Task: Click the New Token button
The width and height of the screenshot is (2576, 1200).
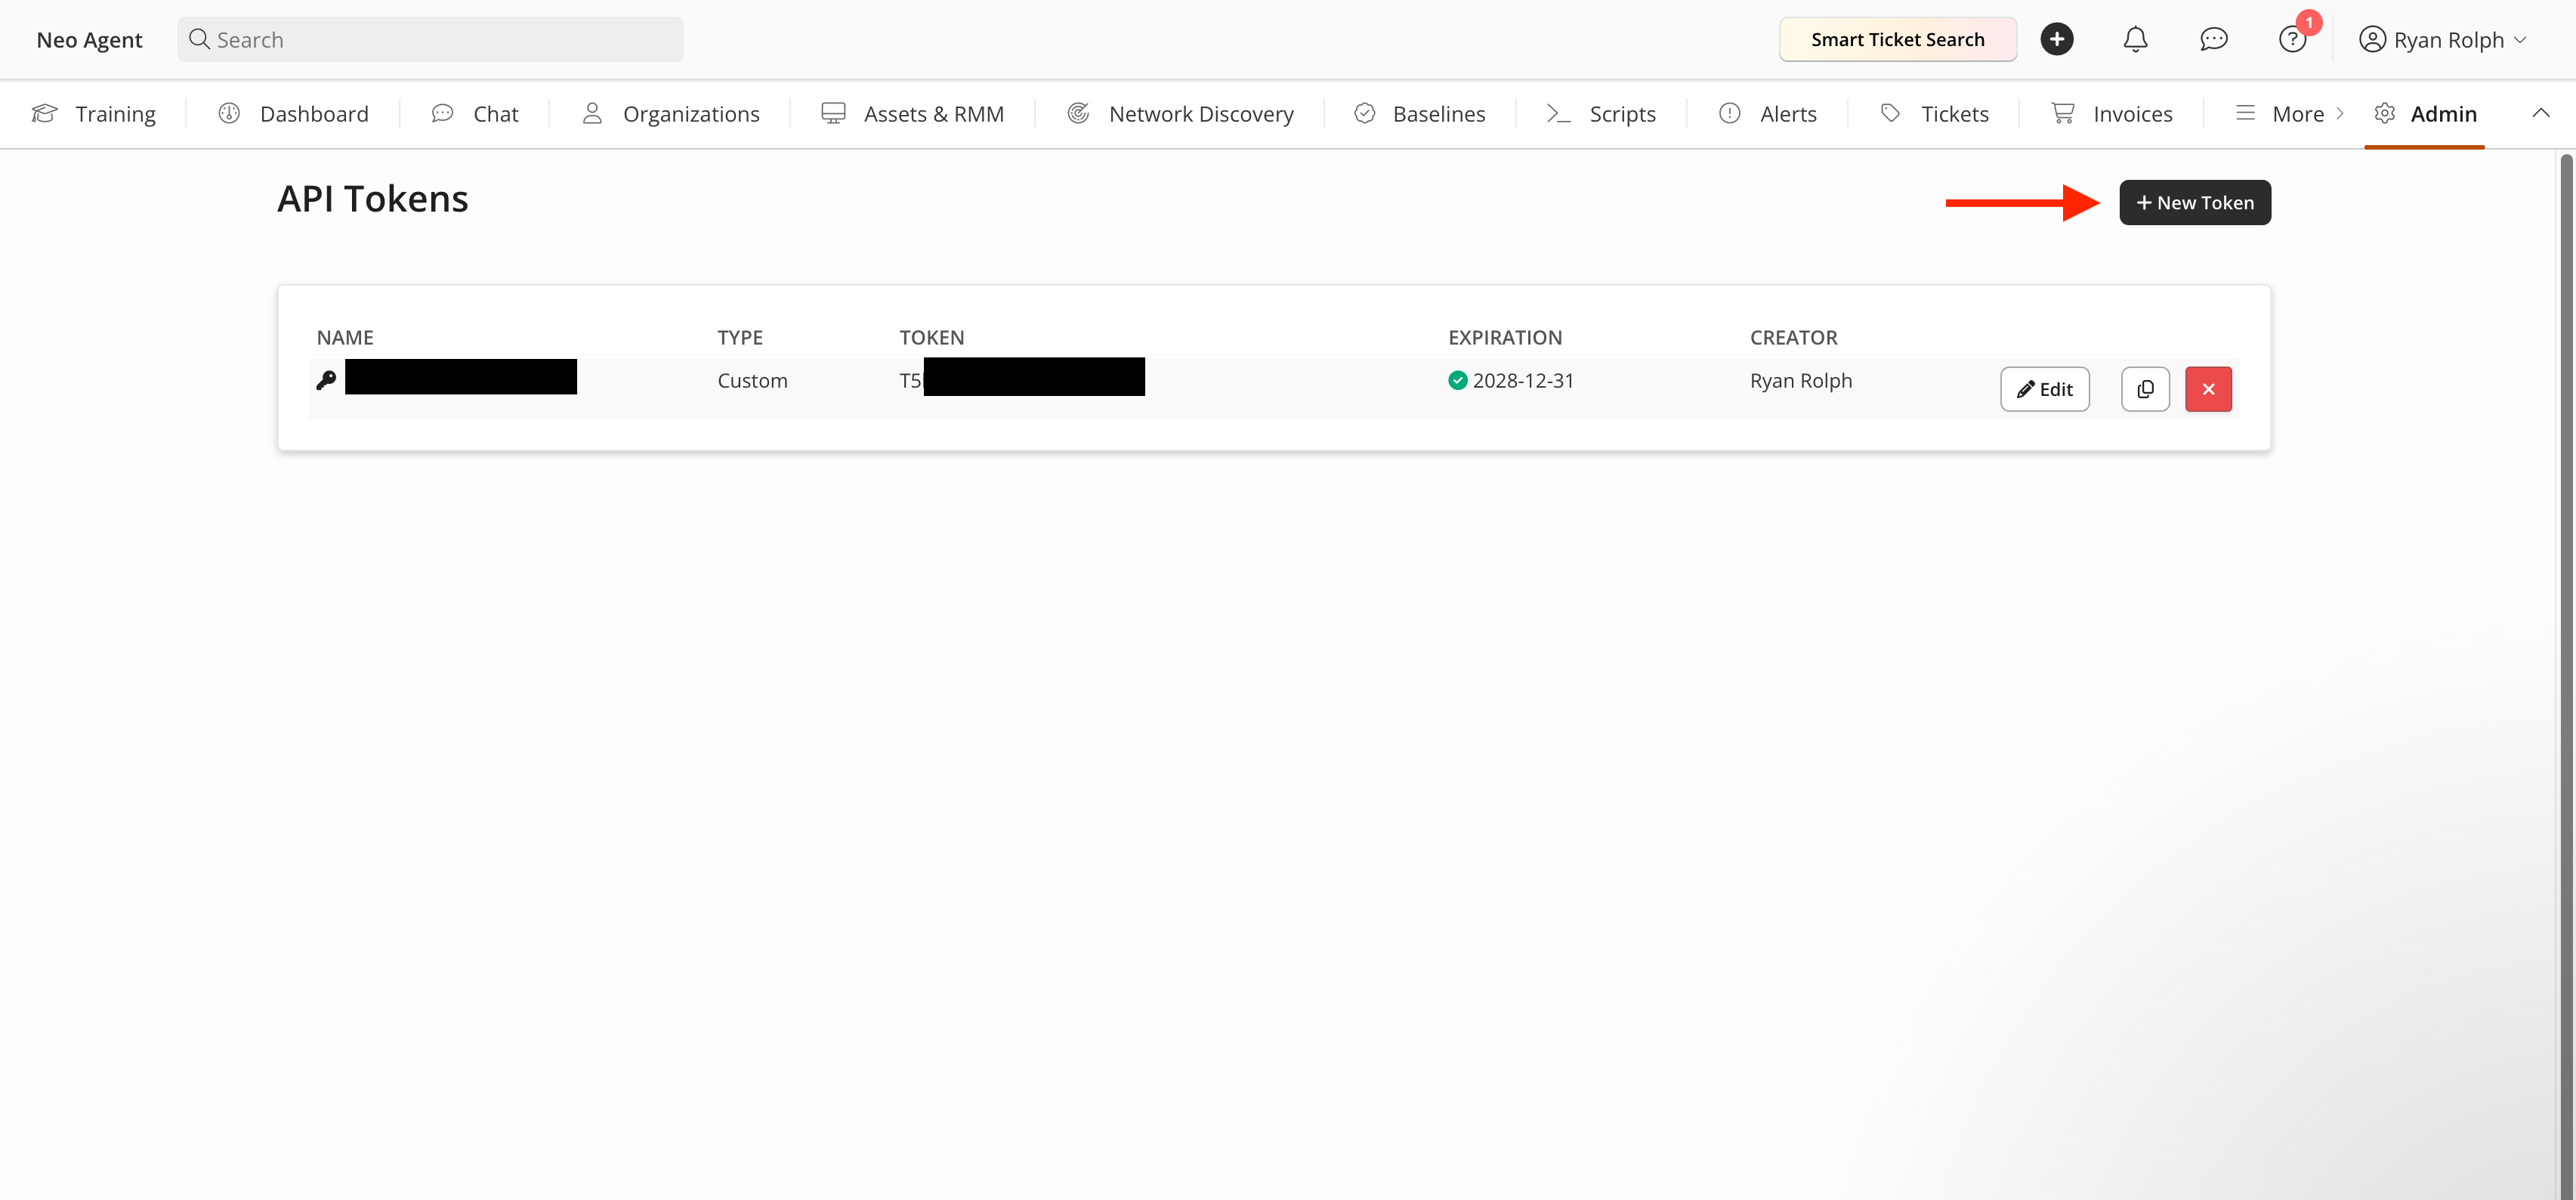Action: click(2194, 203)
